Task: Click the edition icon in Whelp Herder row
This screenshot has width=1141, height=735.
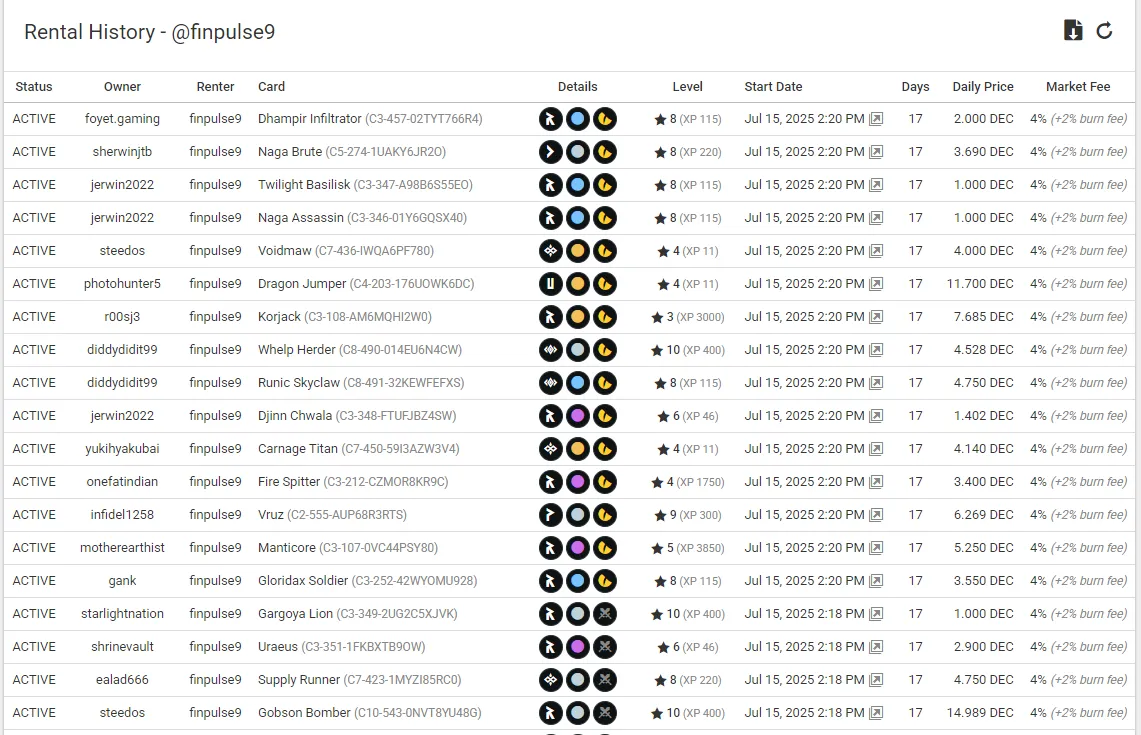Action: pos(551,350)
